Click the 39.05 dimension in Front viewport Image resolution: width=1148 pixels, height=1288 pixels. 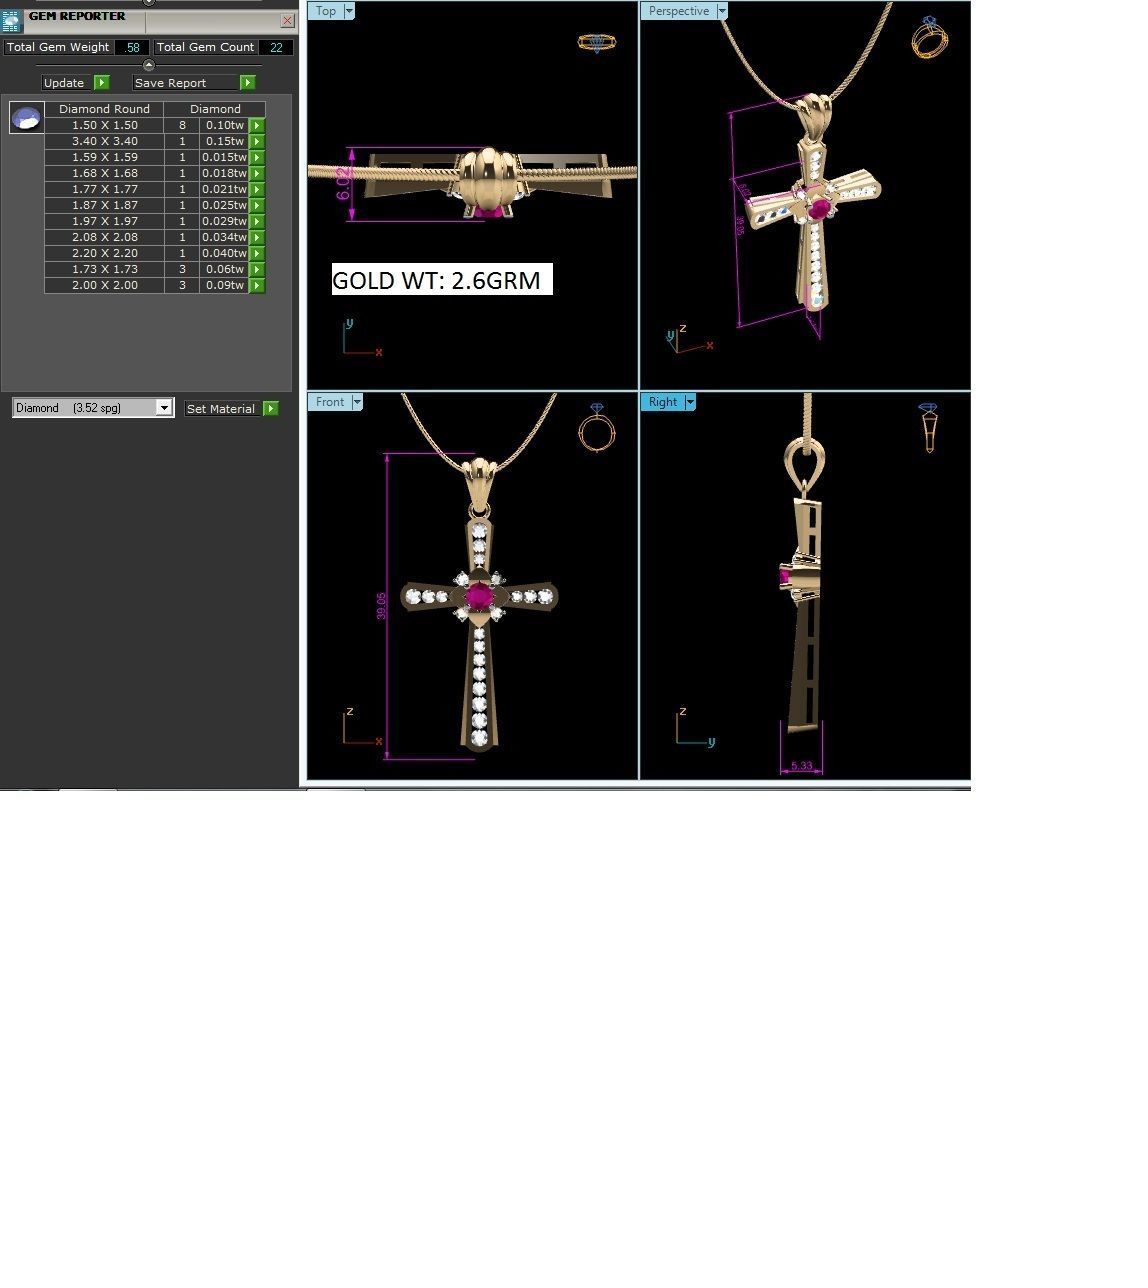(381, 606)
